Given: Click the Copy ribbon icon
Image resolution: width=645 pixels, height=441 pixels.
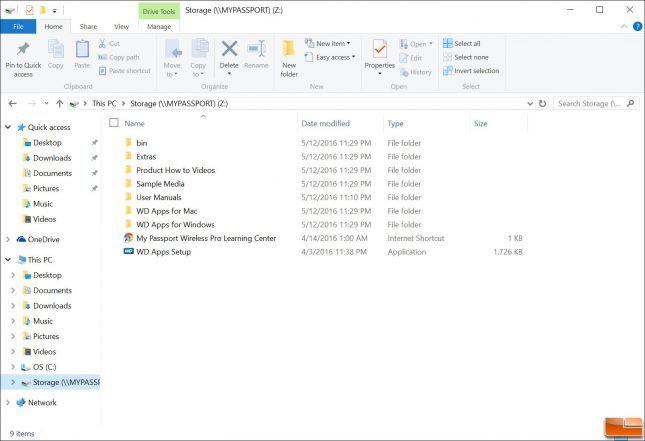Looking at the screenshot, I should [x=56, y=49].
